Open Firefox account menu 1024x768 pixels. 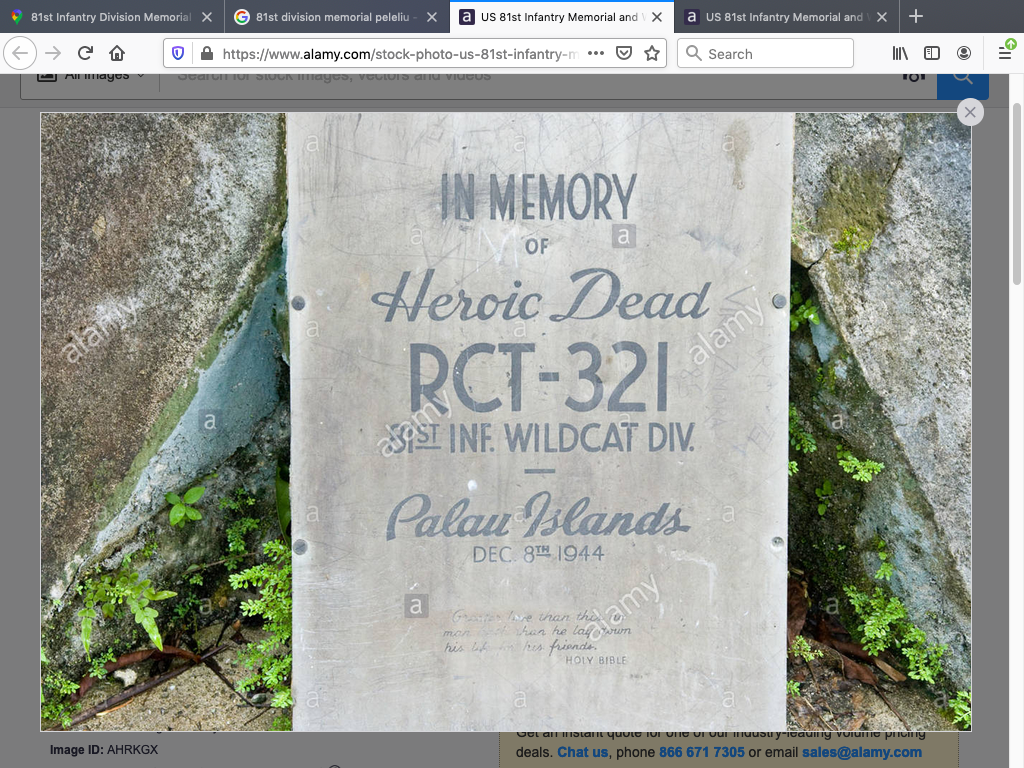click(964, 54)
